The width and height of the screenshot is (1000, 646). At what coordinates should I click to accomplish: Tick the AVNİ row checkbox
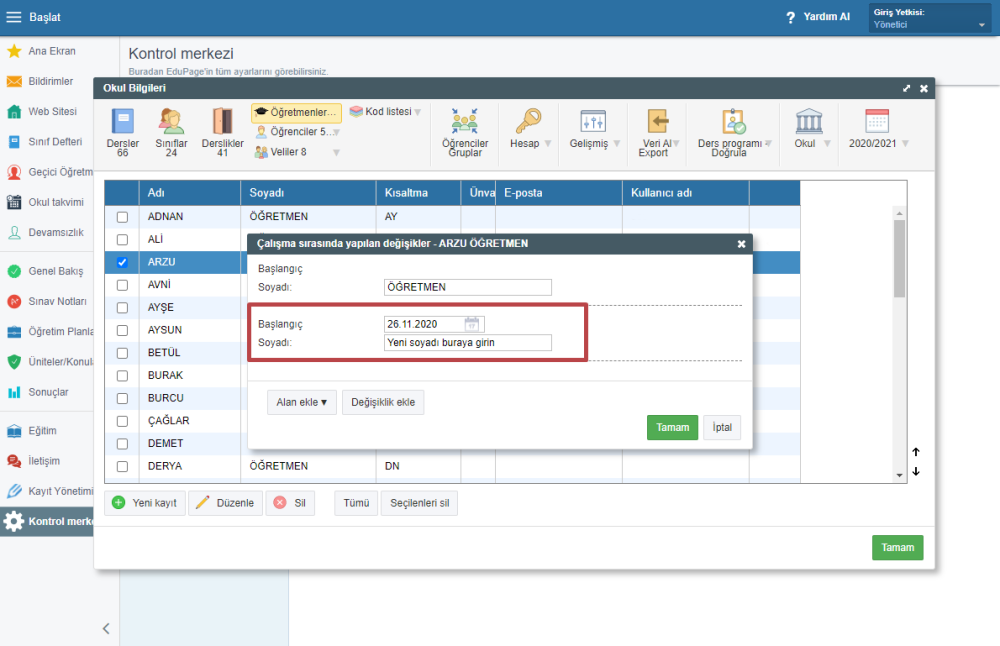[x=122, y=285]
